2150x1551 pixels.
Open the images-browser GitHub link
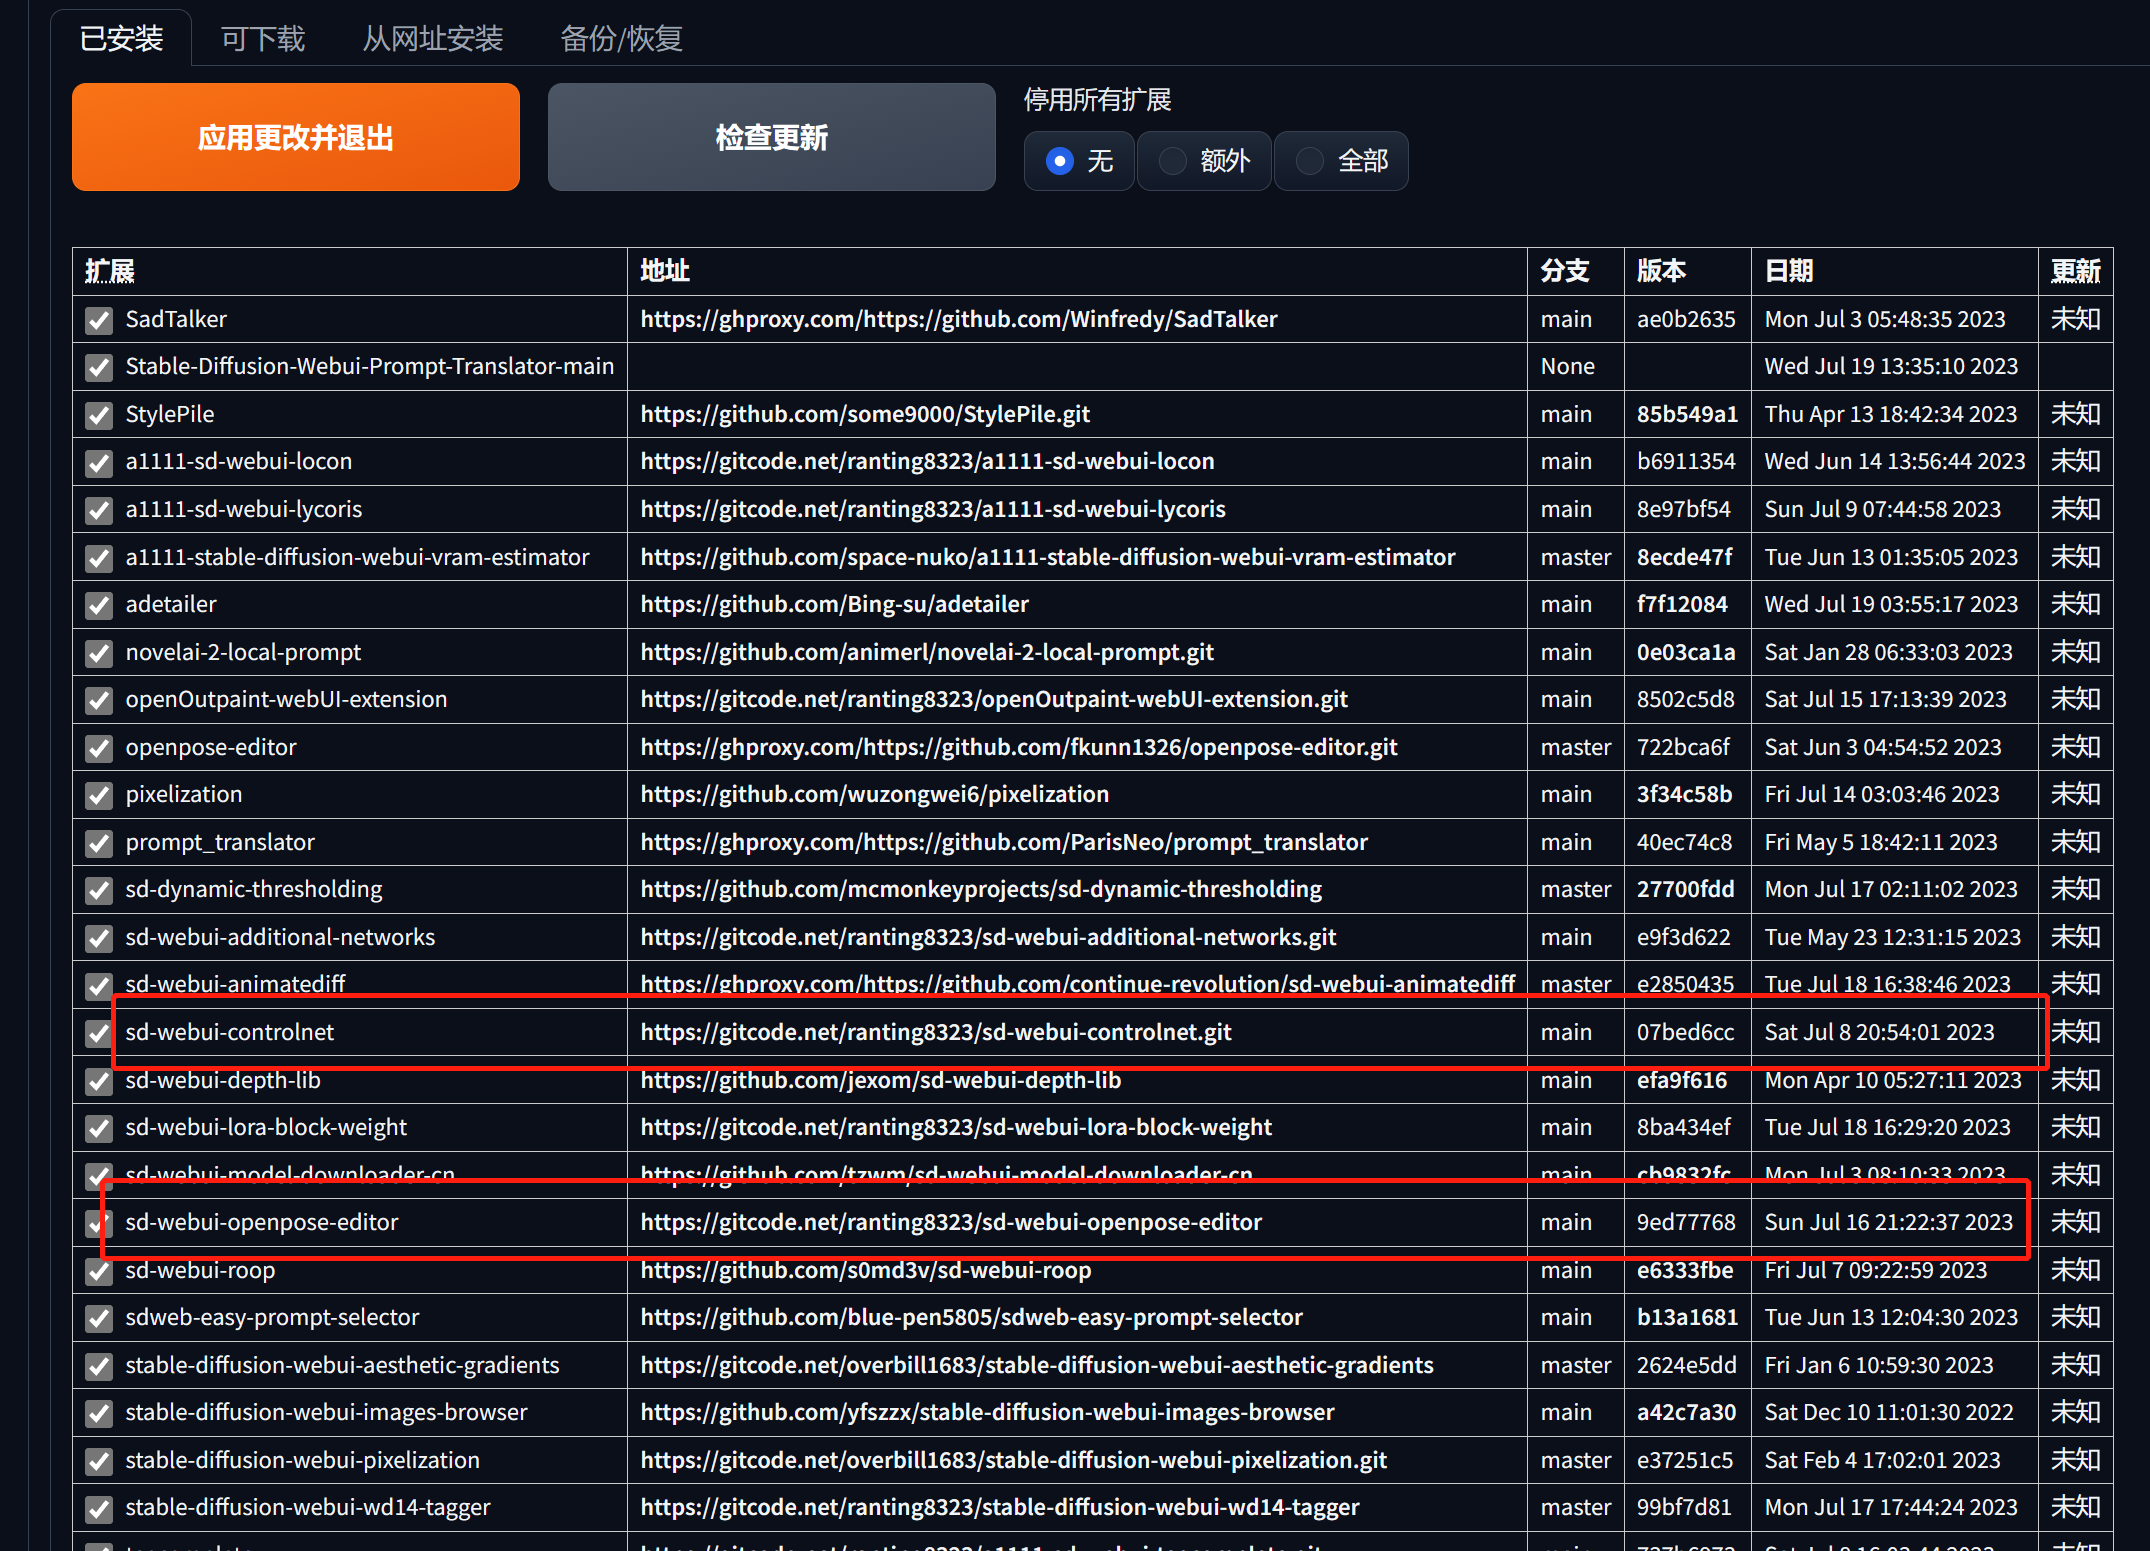coord(987,1412)
